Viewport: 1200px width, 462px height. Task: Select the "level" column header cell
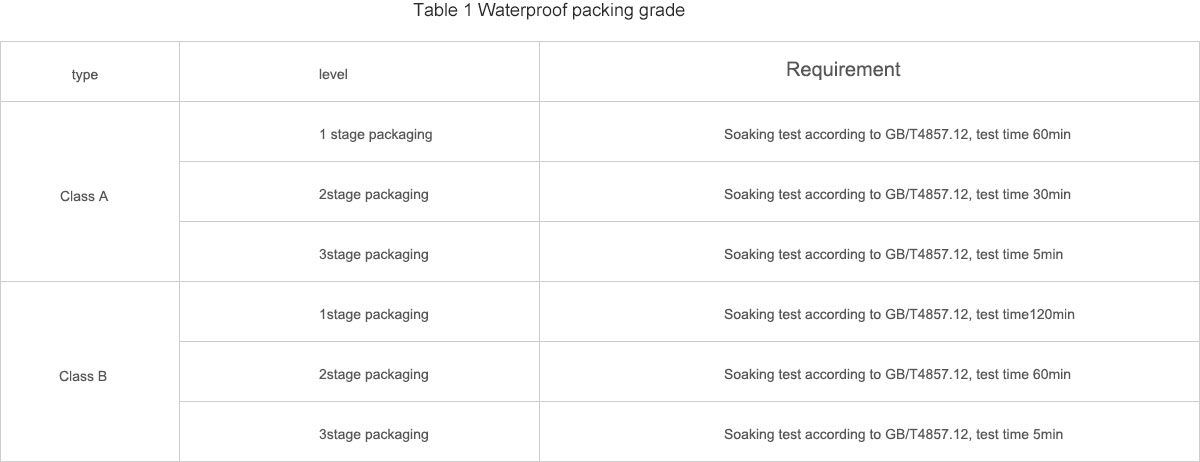coord(333,75)
